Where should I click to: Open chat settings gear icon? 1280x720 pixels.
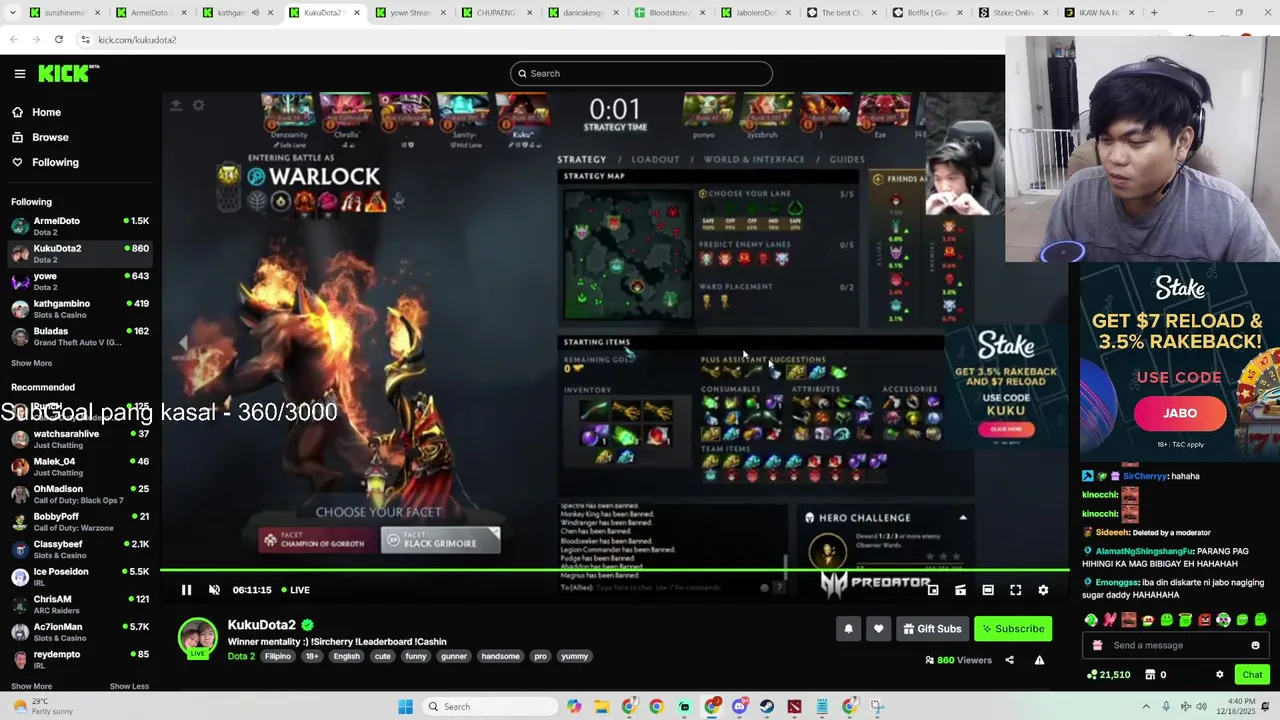point(1219,675)
